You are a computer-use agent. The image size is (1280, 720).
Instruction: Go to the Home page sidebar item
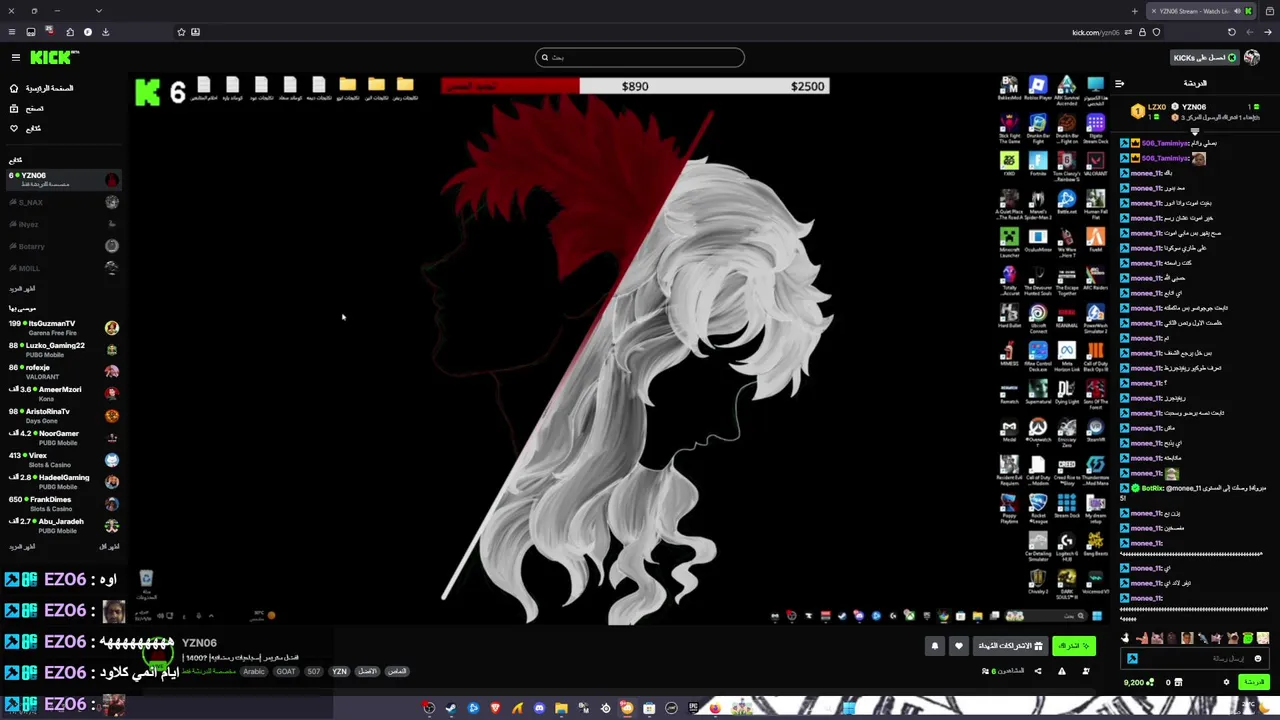43,88
